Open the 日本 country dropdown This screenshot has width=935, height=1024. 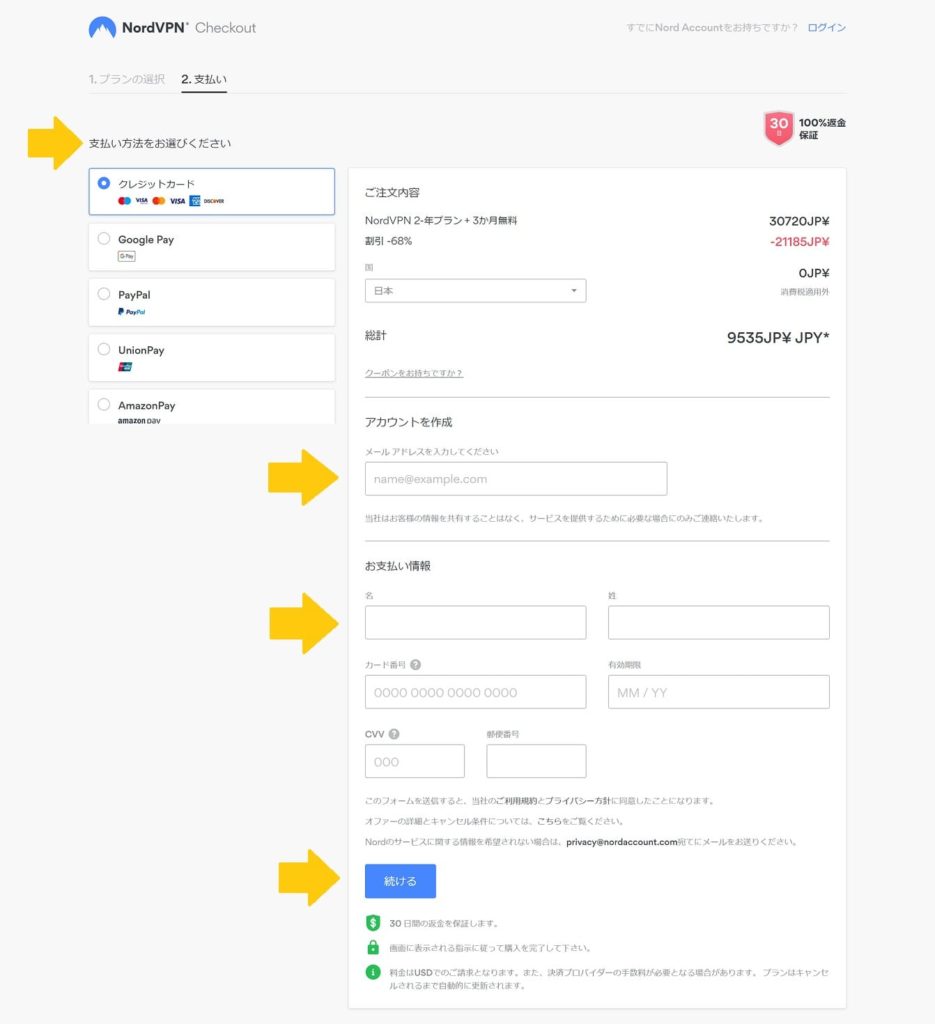475,291
